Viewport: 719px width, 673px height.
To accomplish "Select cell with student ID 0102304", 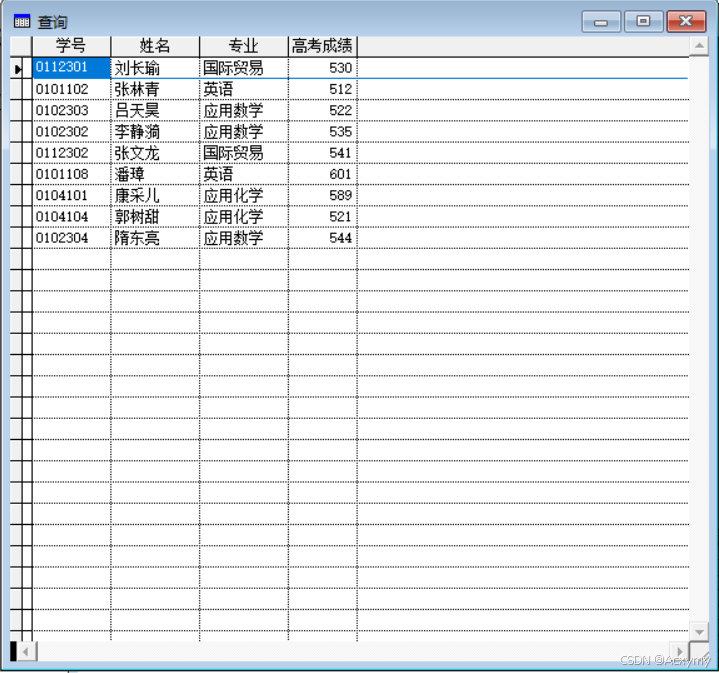I will tap(71, 238).
